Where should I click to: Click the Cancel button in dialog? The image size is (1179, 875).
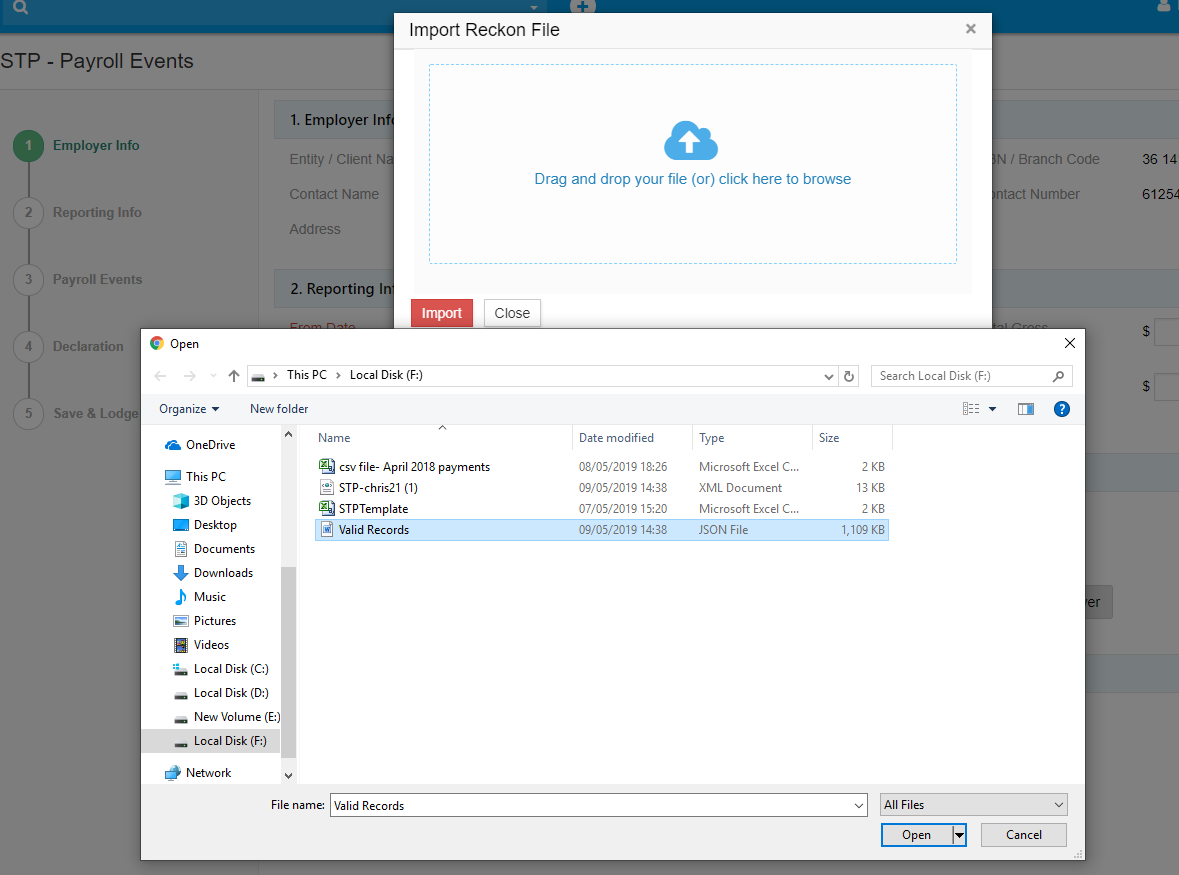pyautogui.click(x=1023, y=835)
